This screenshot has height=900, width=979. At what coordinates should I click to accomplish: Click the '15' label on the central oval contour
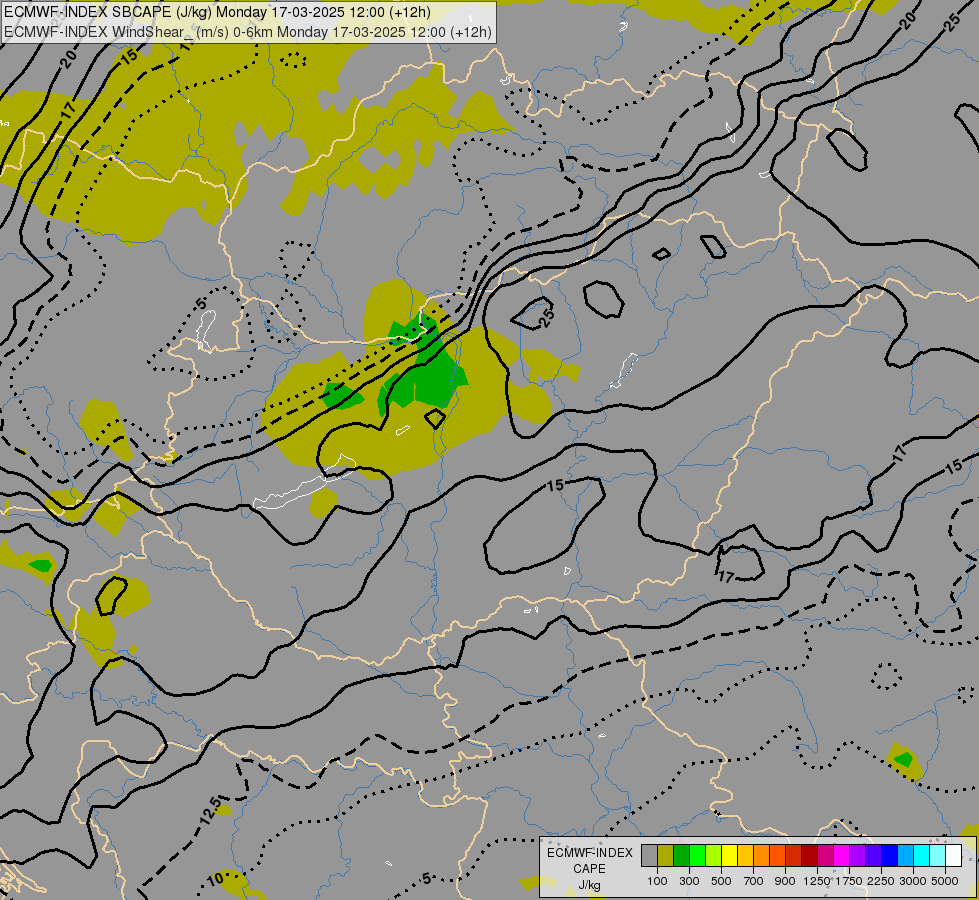pyautogui.click(x=555, y=485)
